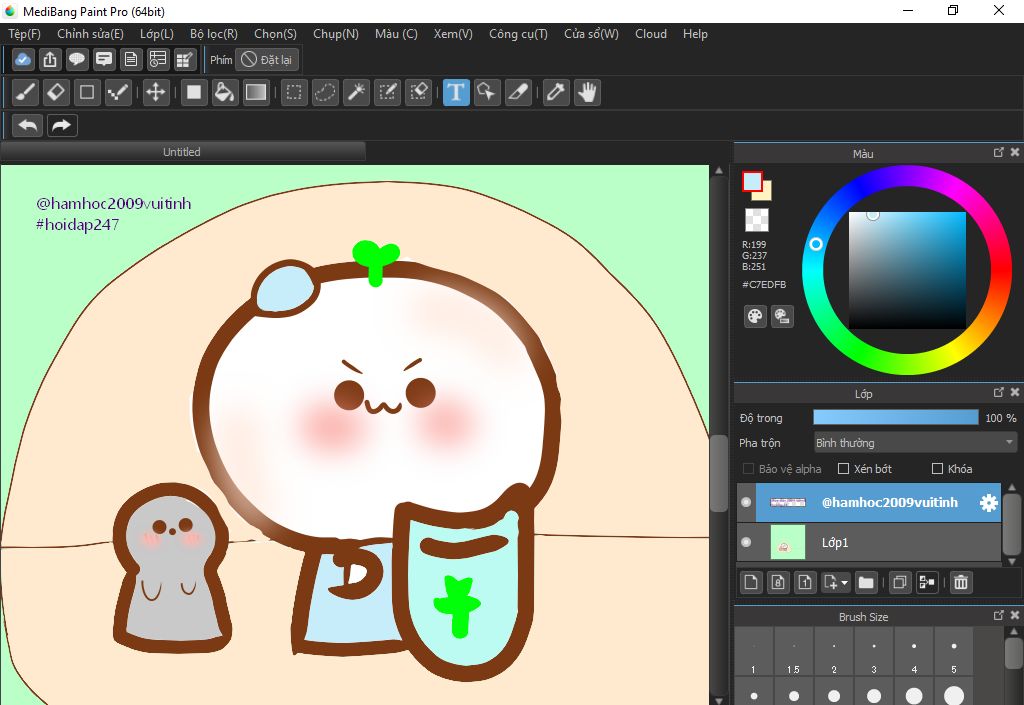Open the Help menu

[696, 34]
